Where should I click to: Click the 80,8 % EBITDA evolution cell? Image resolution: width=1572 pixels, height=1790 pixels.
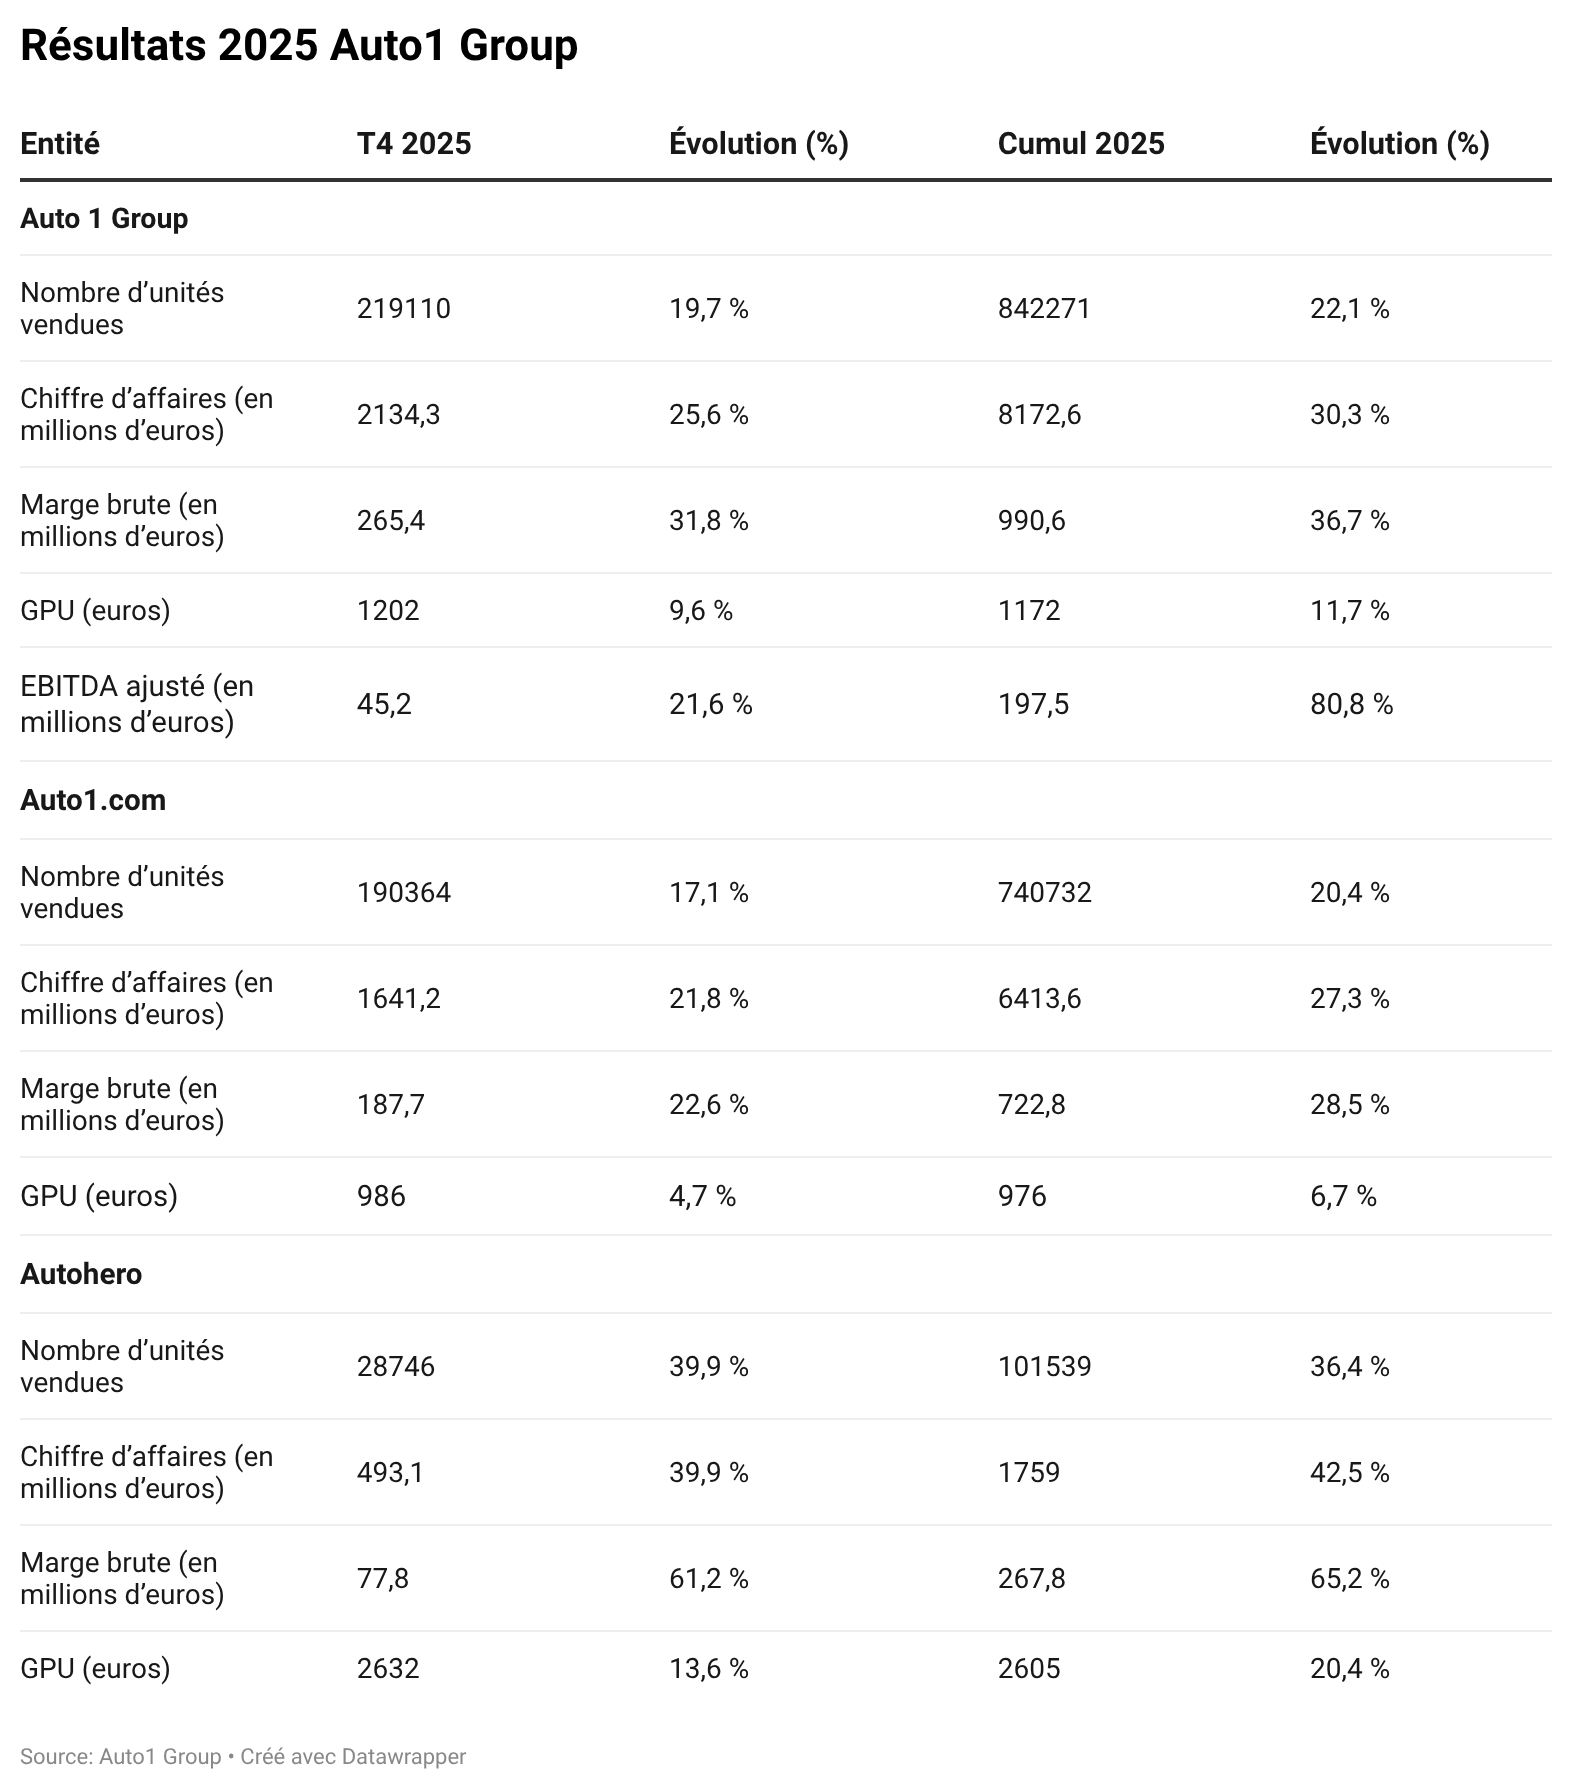point(1351,704)
